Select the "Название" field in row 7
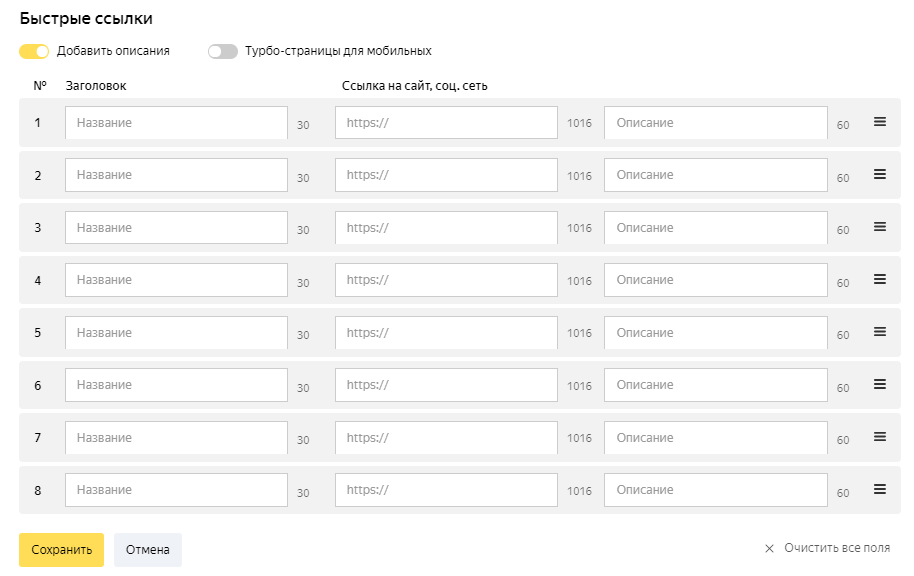The image size is (914, 576). click(x=176, y=438)
